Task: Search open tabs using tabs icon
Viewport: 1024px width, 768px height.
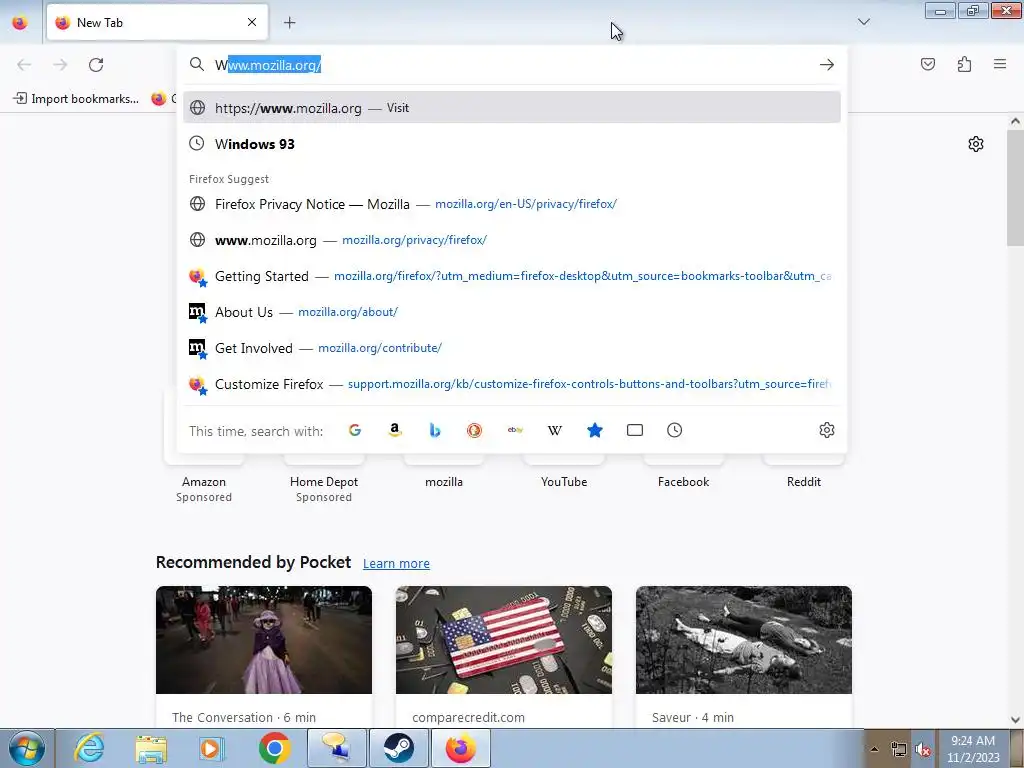Action: (635, 430)
